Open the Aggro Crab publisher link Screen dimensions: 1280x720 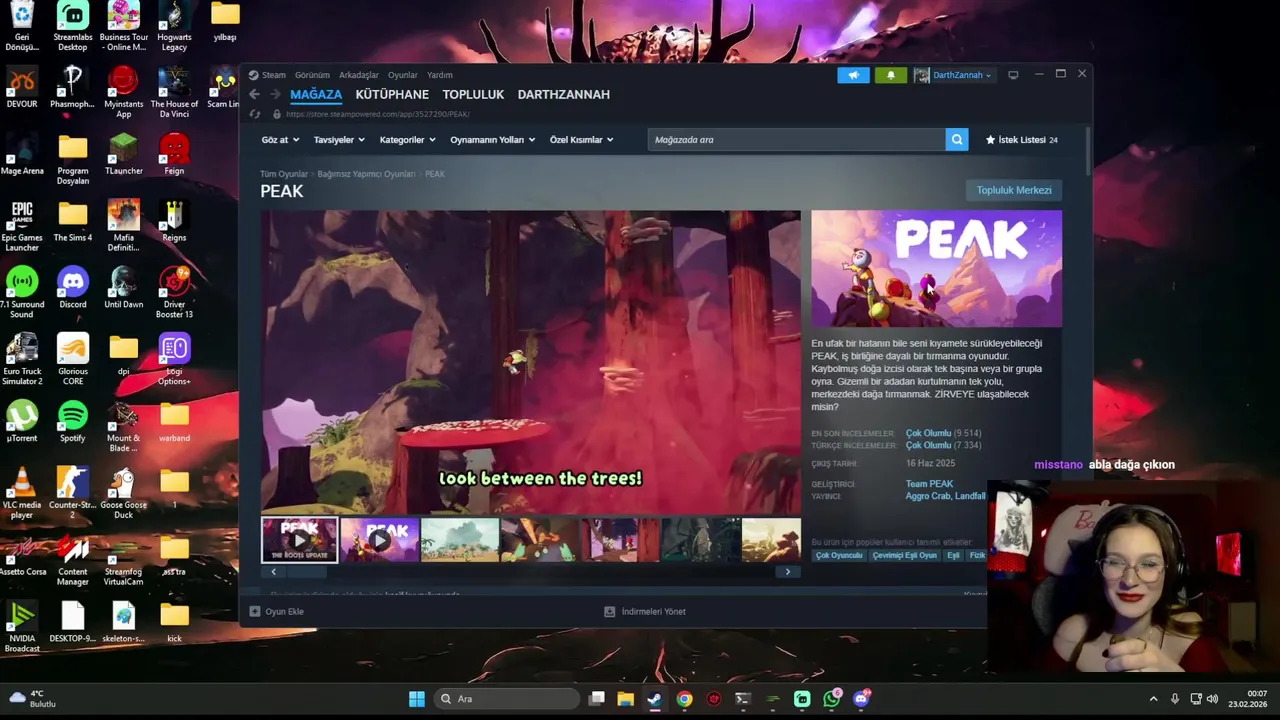coord(929,496)
